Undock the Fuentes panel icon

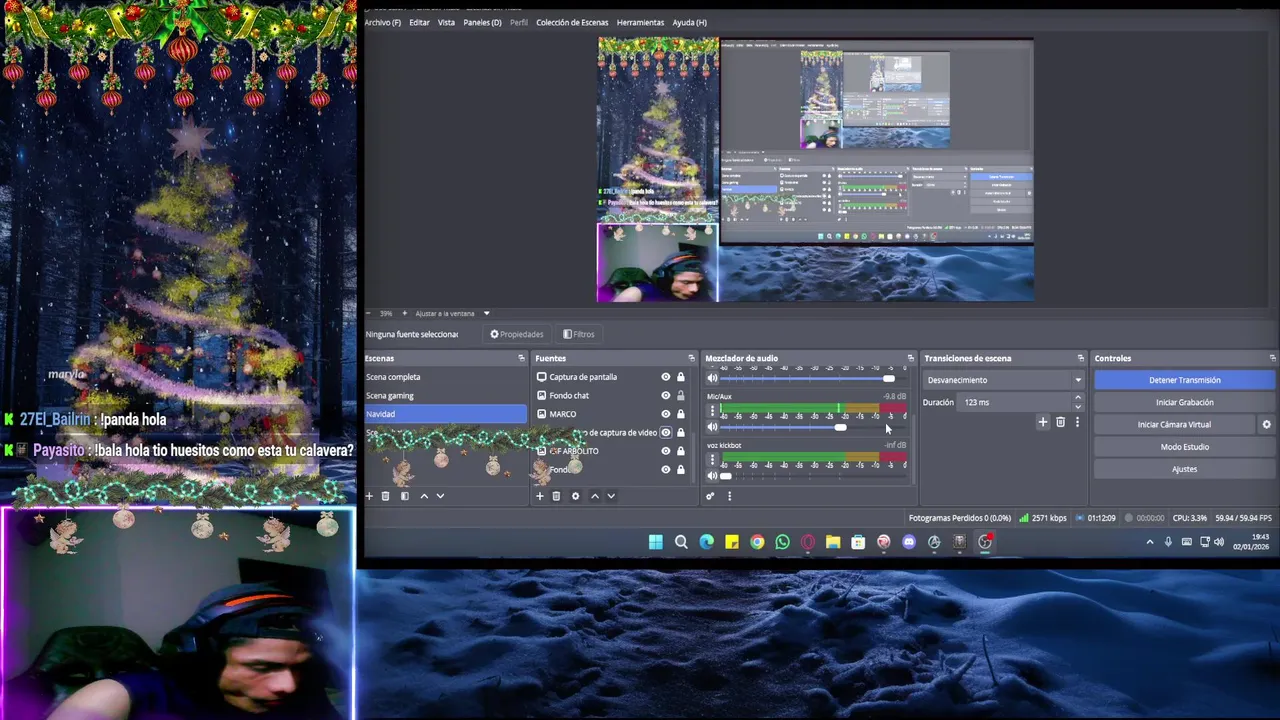[x=691, y=358]
